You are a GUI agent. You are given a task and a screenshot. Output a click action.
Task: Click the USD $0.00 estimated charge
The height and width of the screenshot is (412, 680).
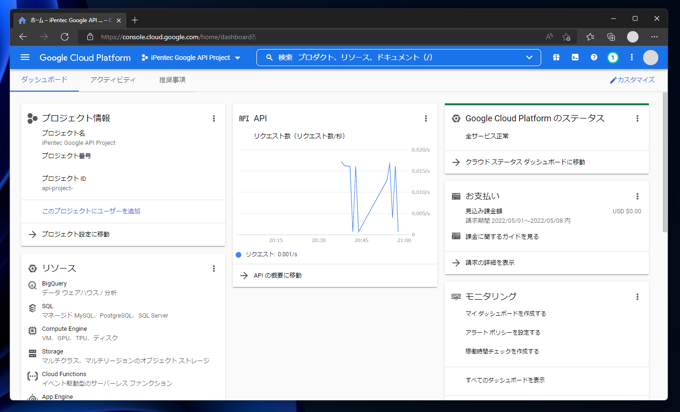point(627,211)
